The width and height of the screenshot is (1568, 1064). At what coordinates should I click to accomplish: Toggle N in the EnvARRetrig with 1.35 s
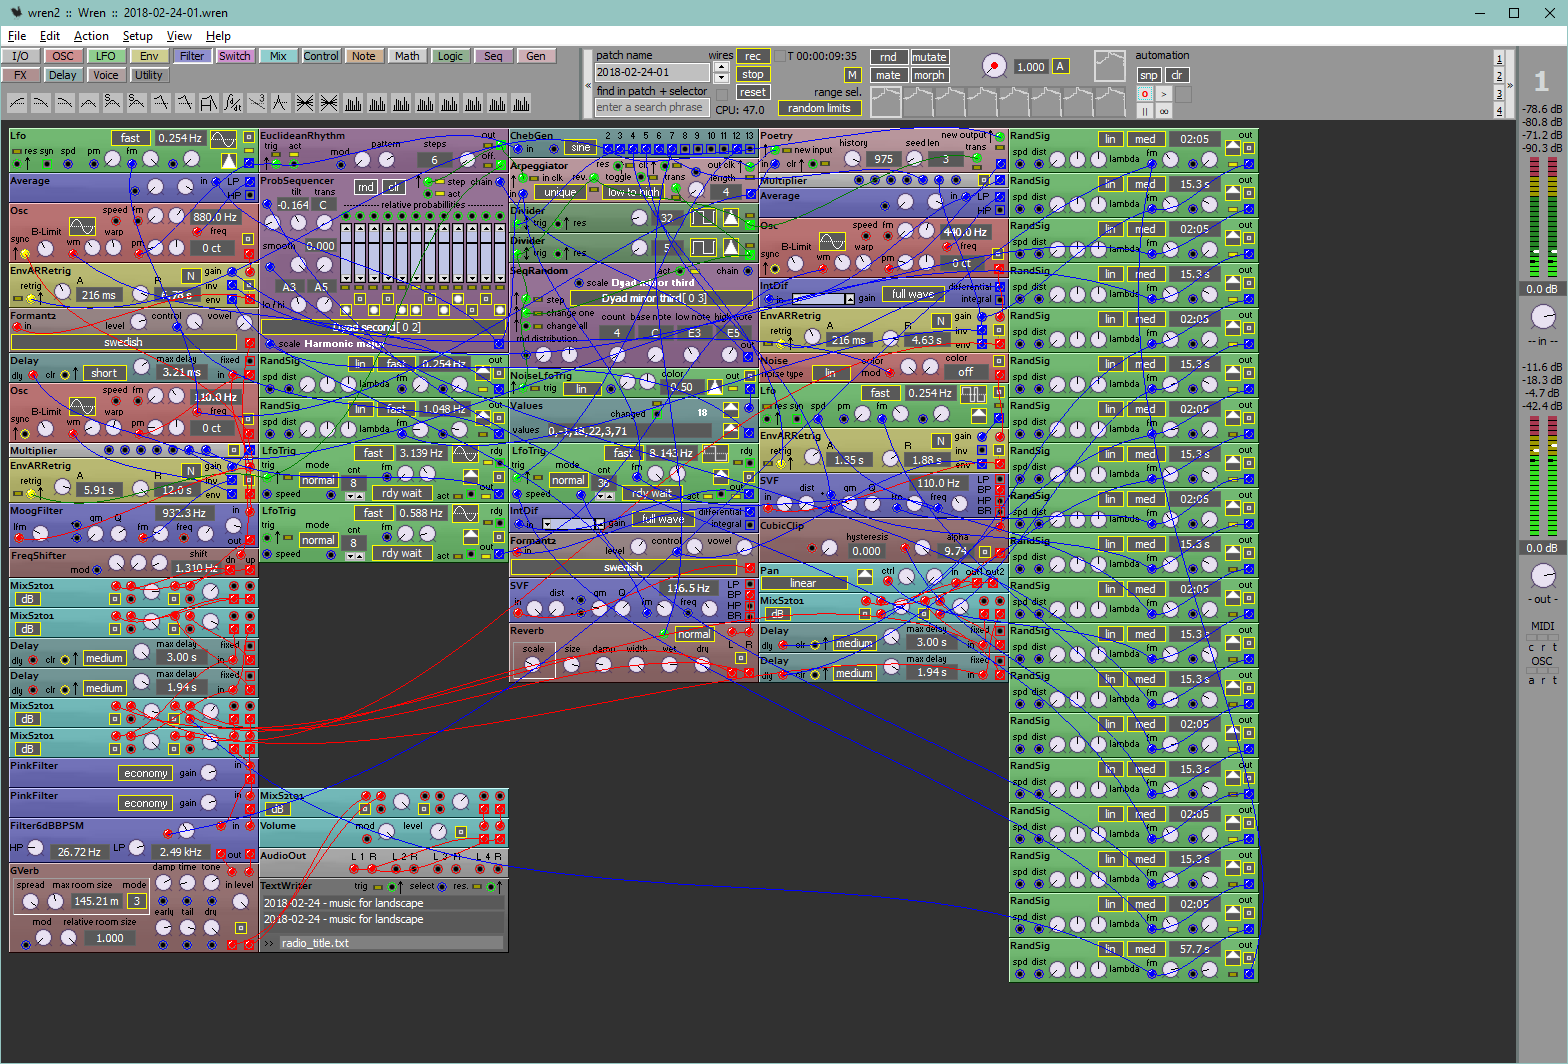point(940,440)
